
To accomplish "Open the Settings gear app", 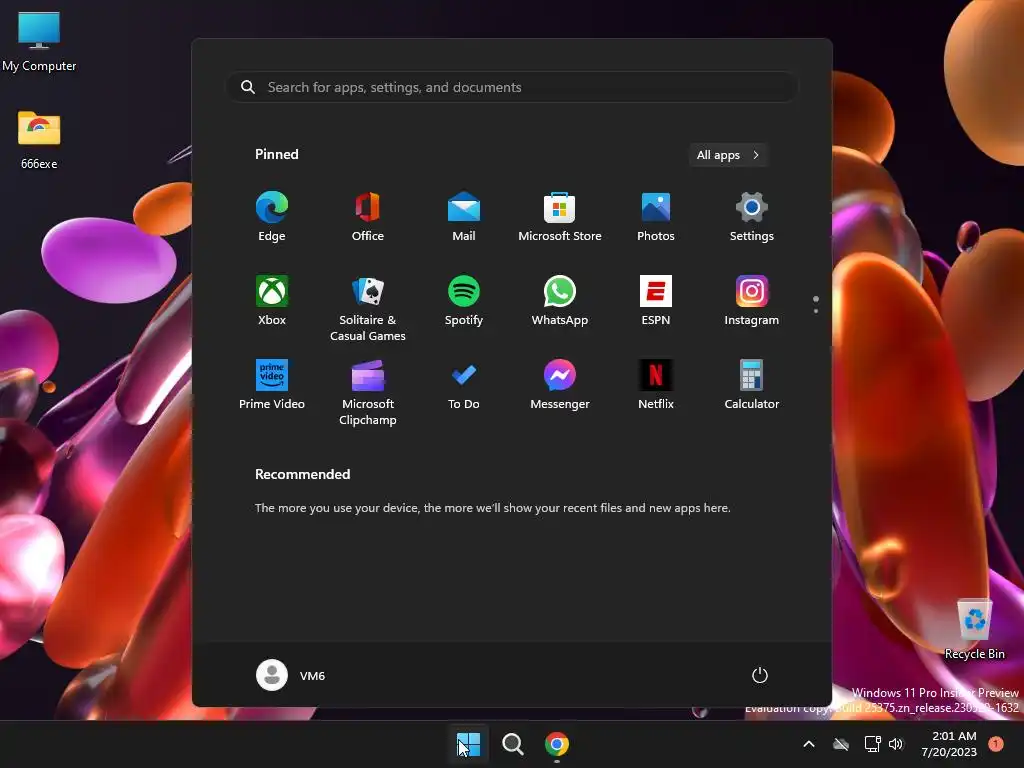I will point(752,217).
